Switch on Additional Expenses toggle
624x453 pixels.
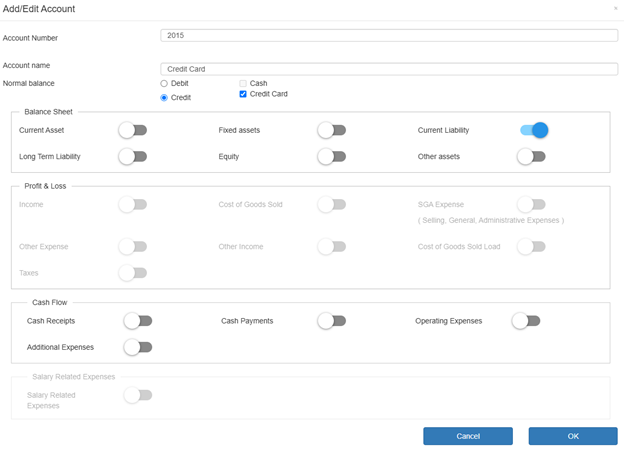[x=138, y=347]
